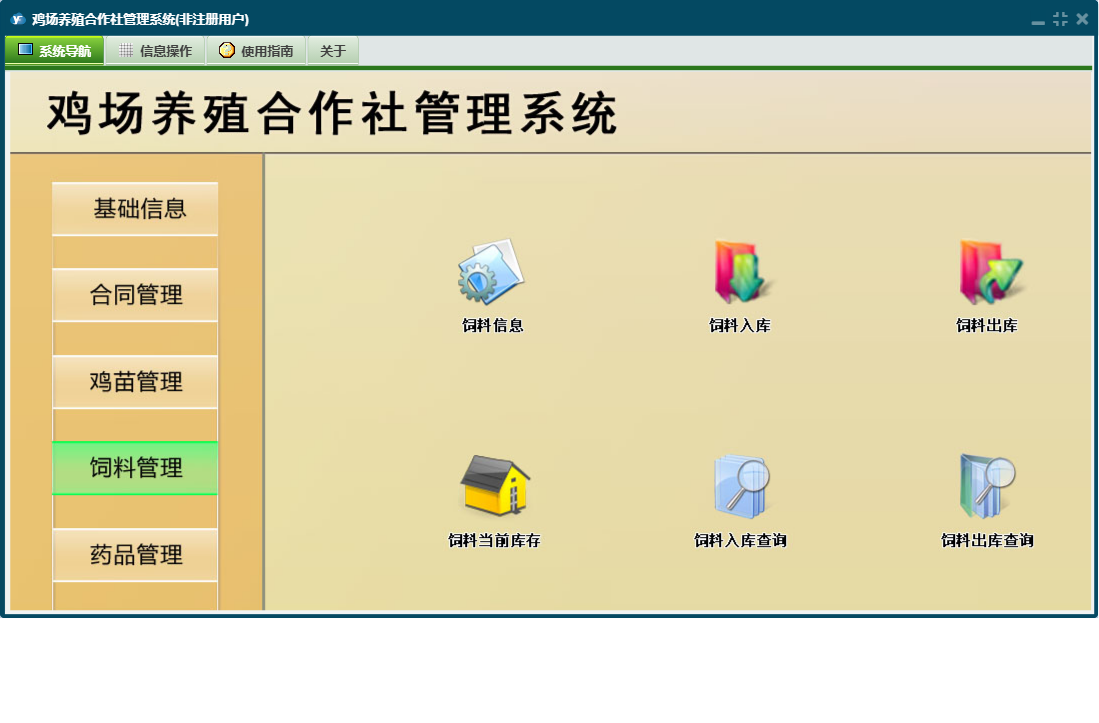Click the app logo in title bar
The height and width of the screenshot is (723, 1099).
point(18,19)
